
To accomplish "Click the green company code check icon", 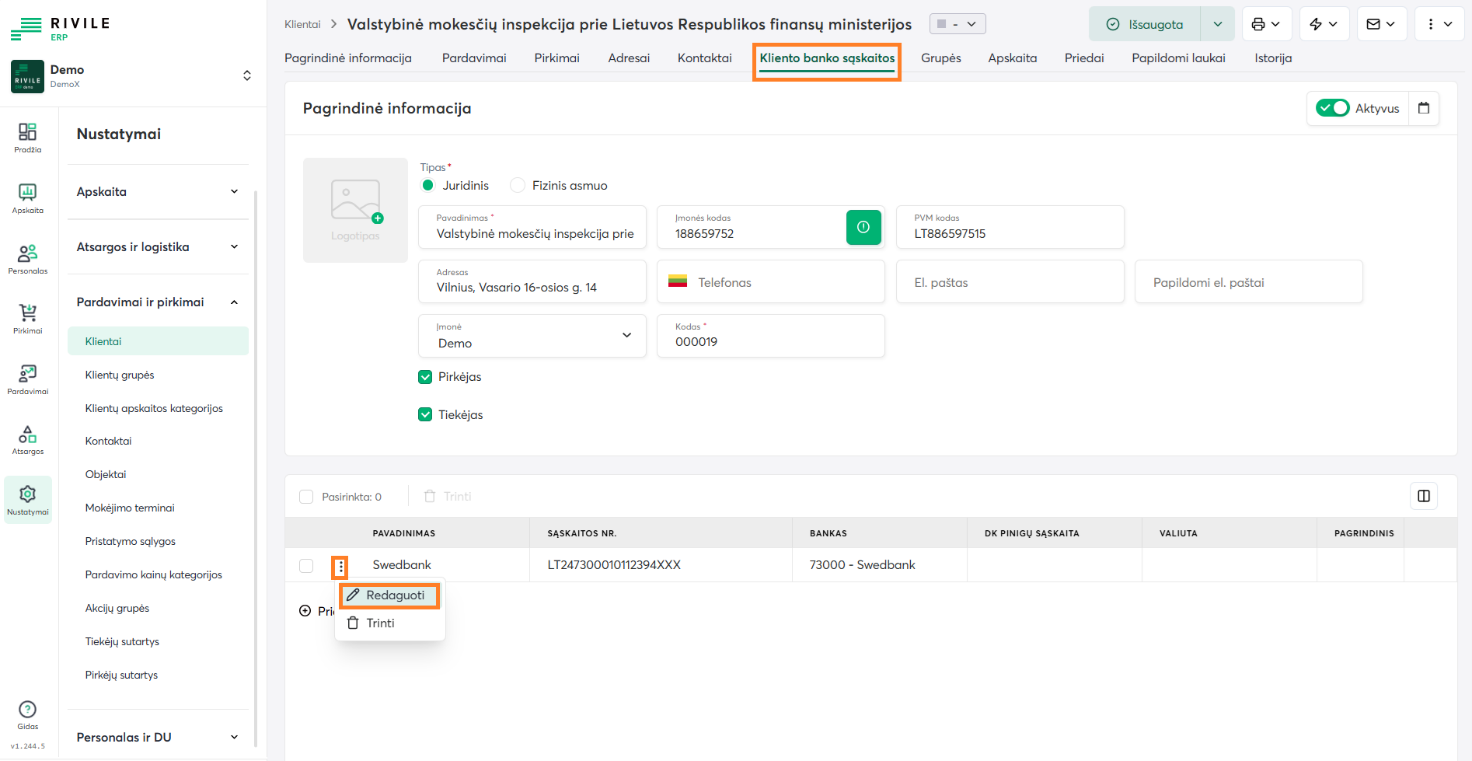I will point(862,227).
